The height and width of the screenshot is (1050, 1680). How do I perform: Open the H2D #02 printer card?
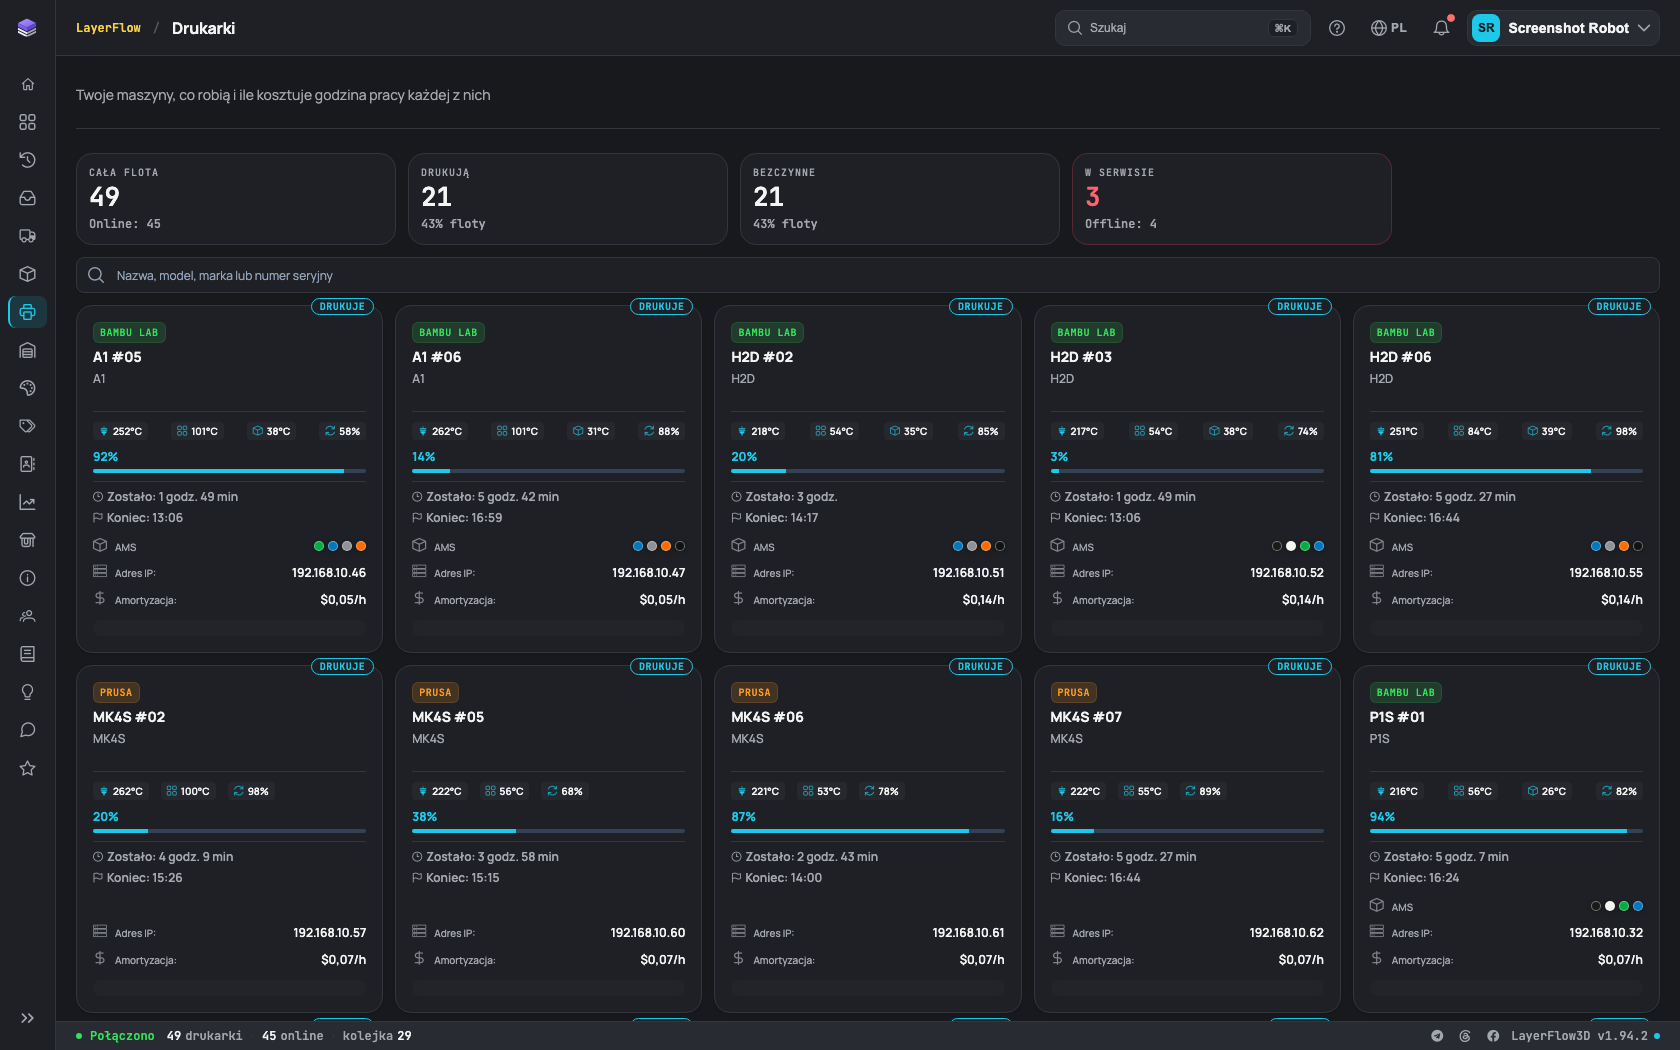point(867,479)
